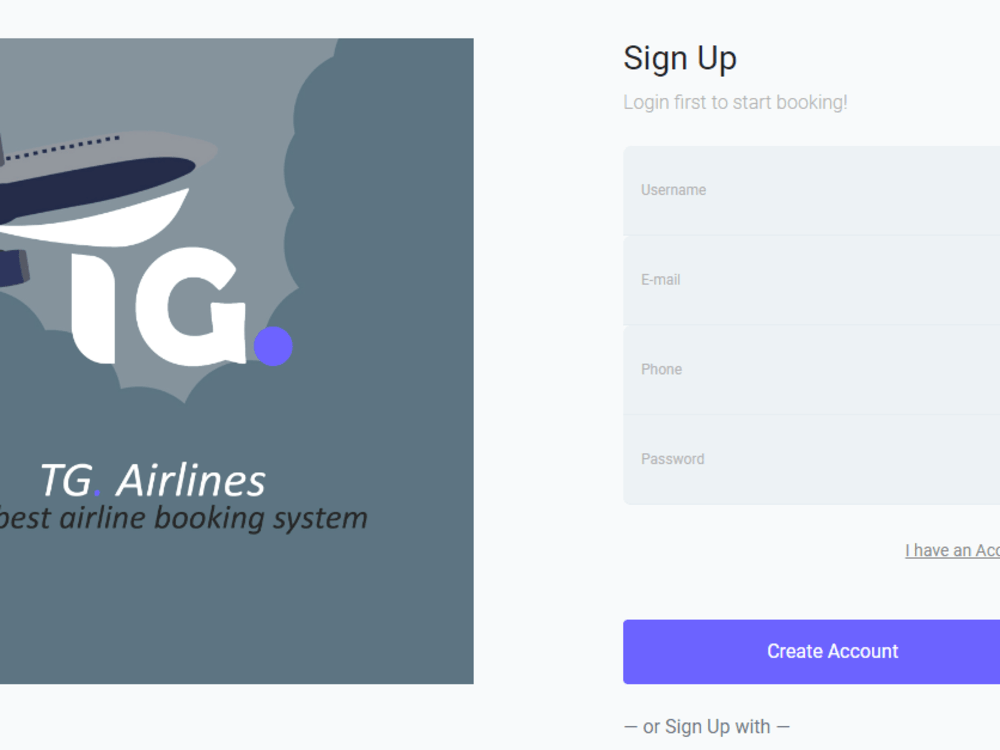Click the "TG. Airlines" banner title
Viewport: 1000px width, 750px height.
(x=152, y=480)
